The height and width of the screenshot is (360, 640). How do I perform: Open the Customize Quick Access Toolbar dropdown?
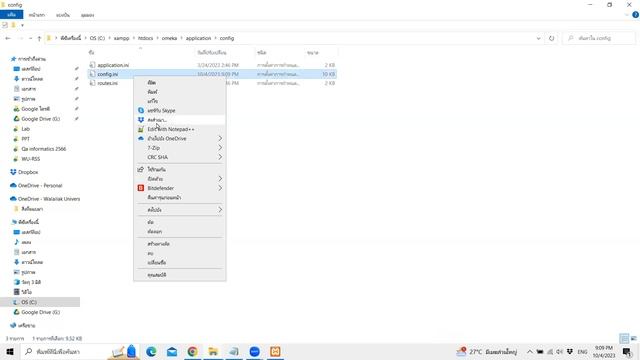(x=22, y=25)
